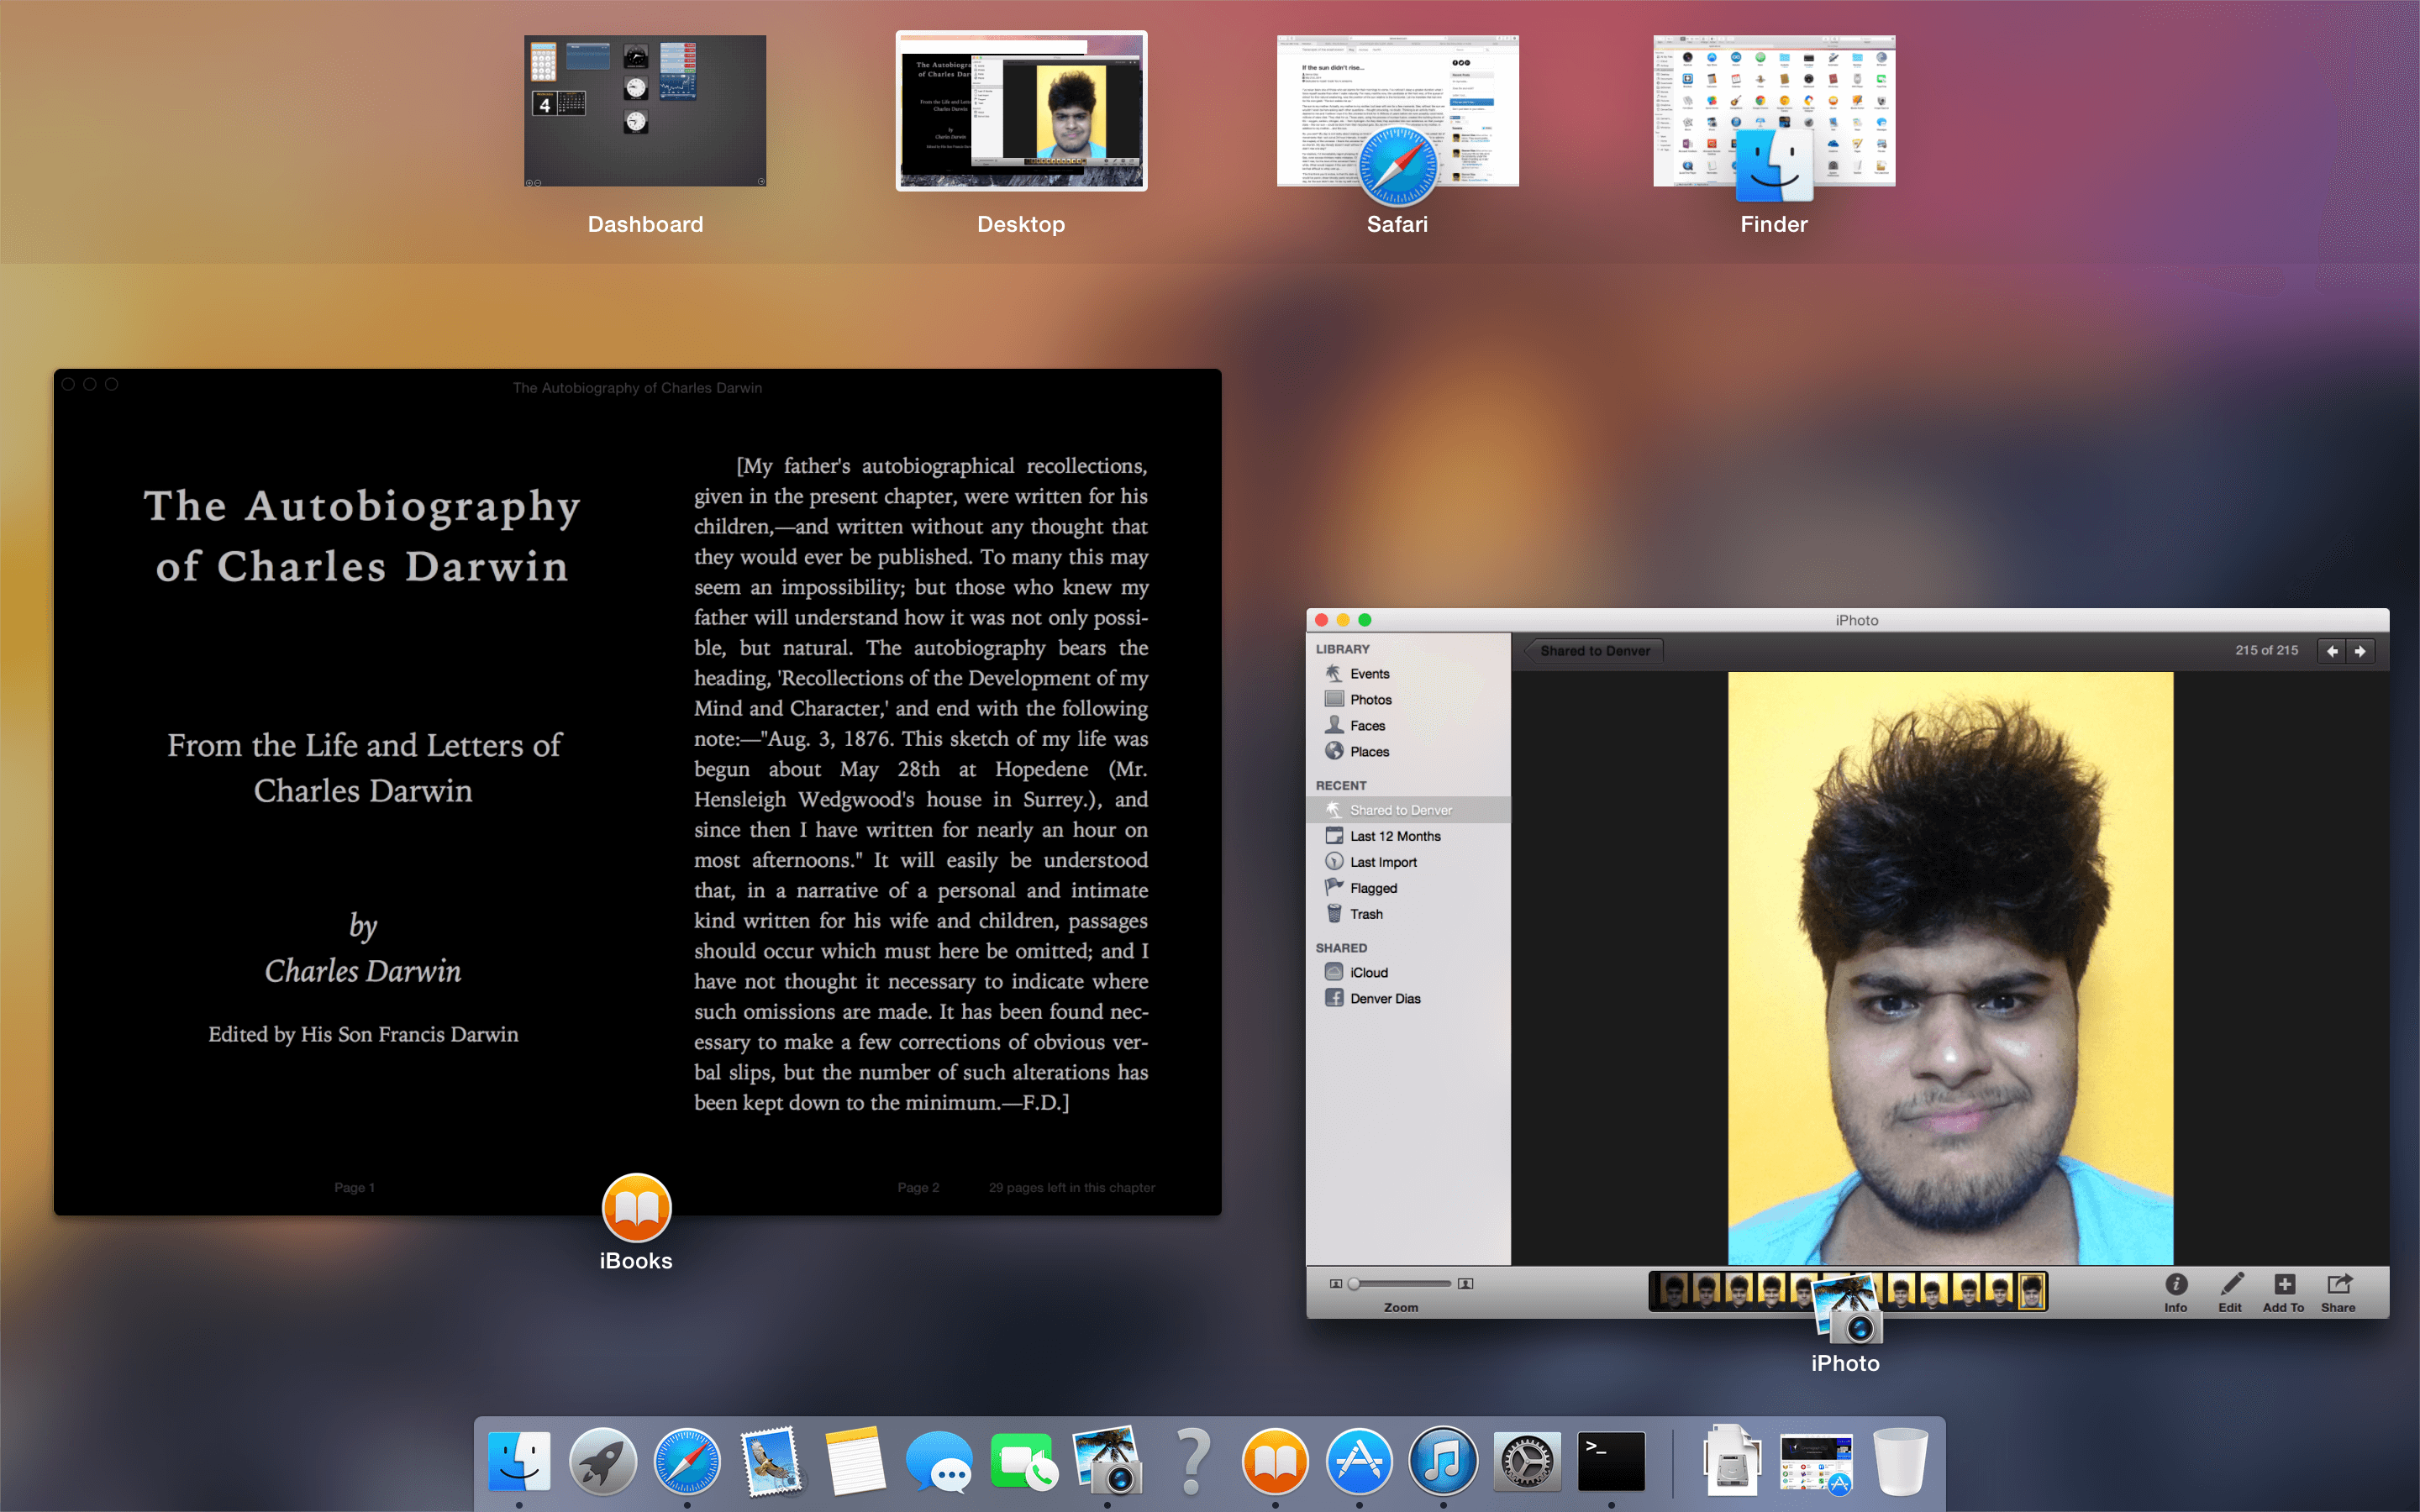
Task: Open the Info panel in iPhoto
Action: [2176, 1292]
